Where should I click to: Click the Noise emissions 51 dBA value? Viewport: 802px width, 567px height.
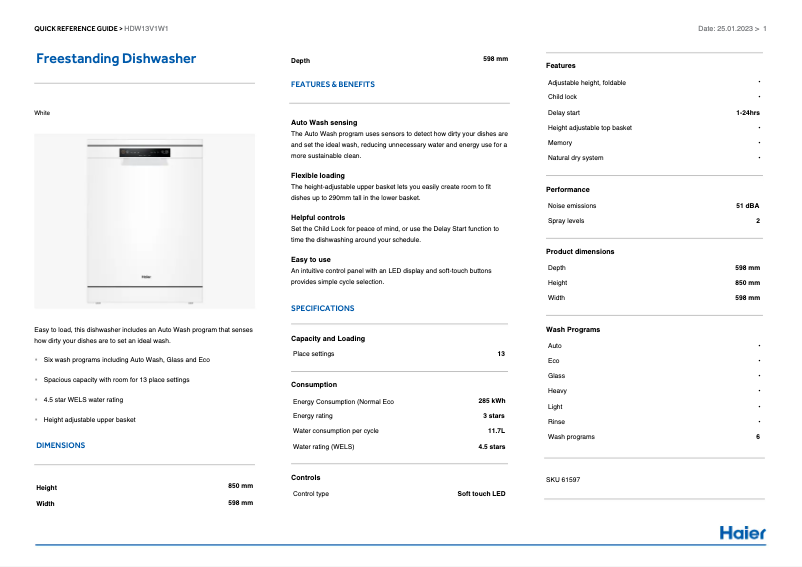(x=747, y=205)
